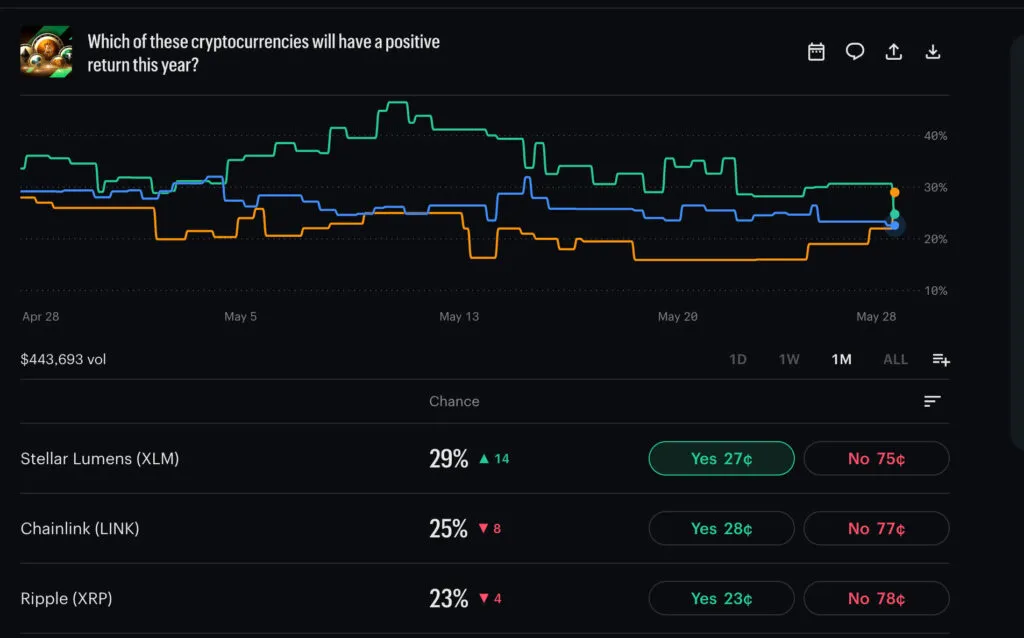The image size is (1024, 638).
Task: Click the download icon
Action: click(x=933, y=52)
